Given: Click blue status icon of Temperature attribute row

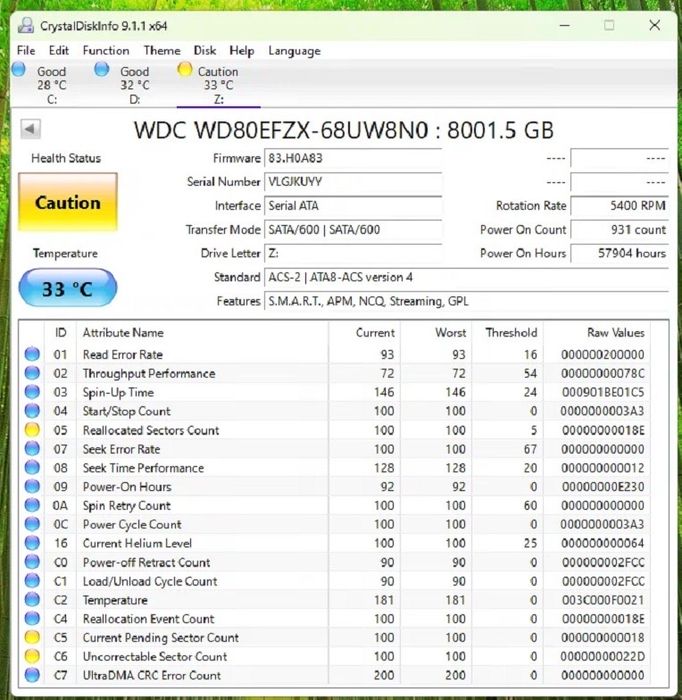Looking at the screenshot, I should pyautogui.click(x=32, y=600).
